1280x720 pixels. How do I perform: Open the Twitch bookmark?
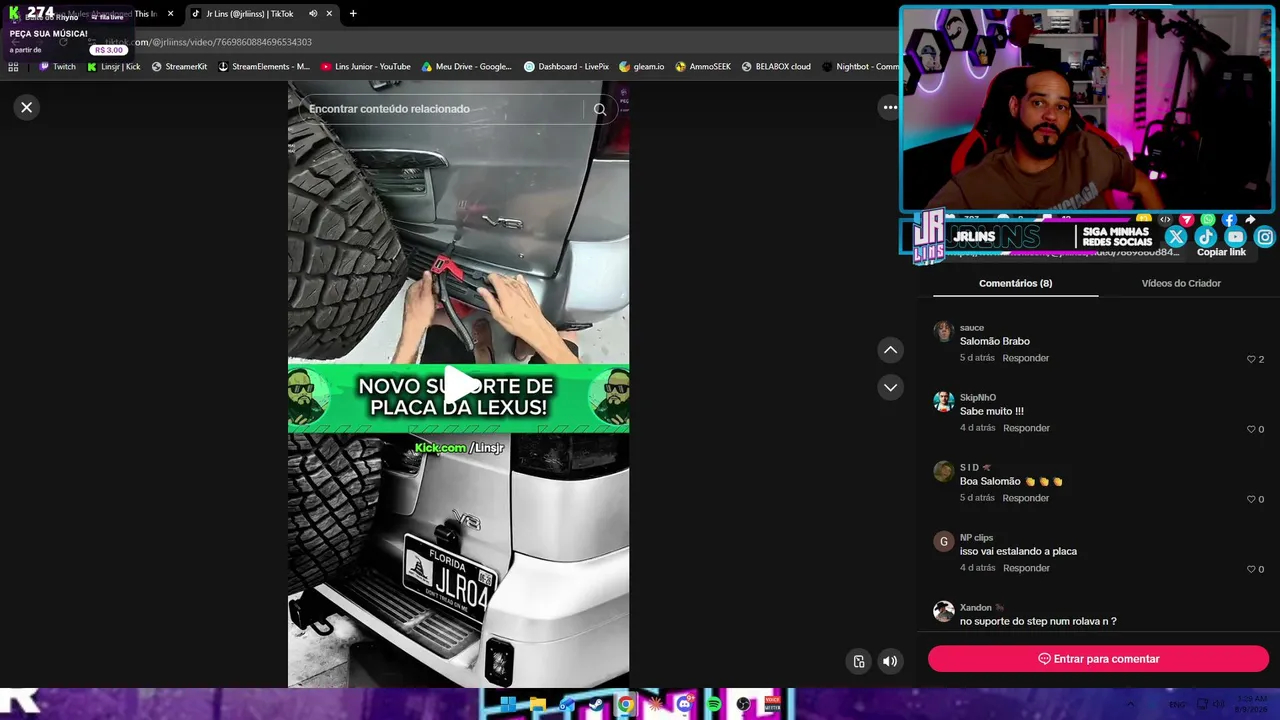(x=57, y=67)
